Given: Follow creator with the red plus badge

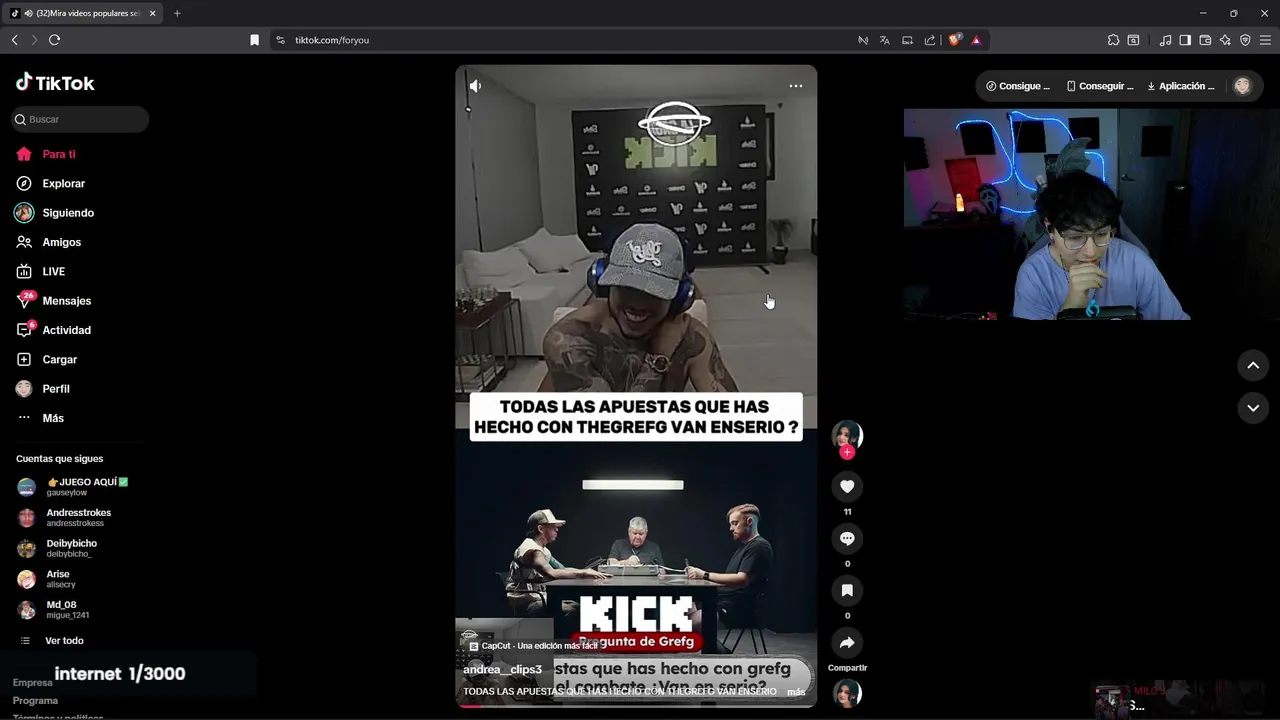Looking at the screenshot, I should 847,452.
